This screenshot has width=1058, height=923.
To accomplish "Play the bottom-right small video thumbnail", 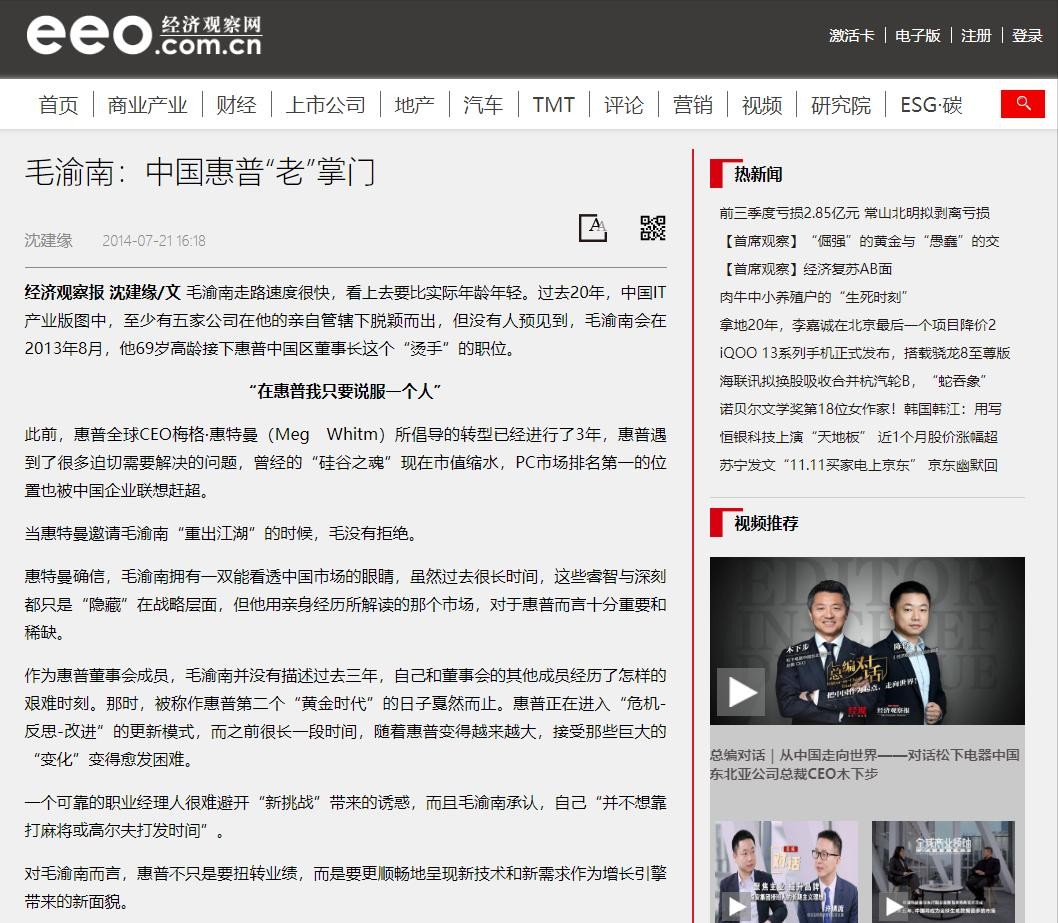I will [x=893, y=906].
